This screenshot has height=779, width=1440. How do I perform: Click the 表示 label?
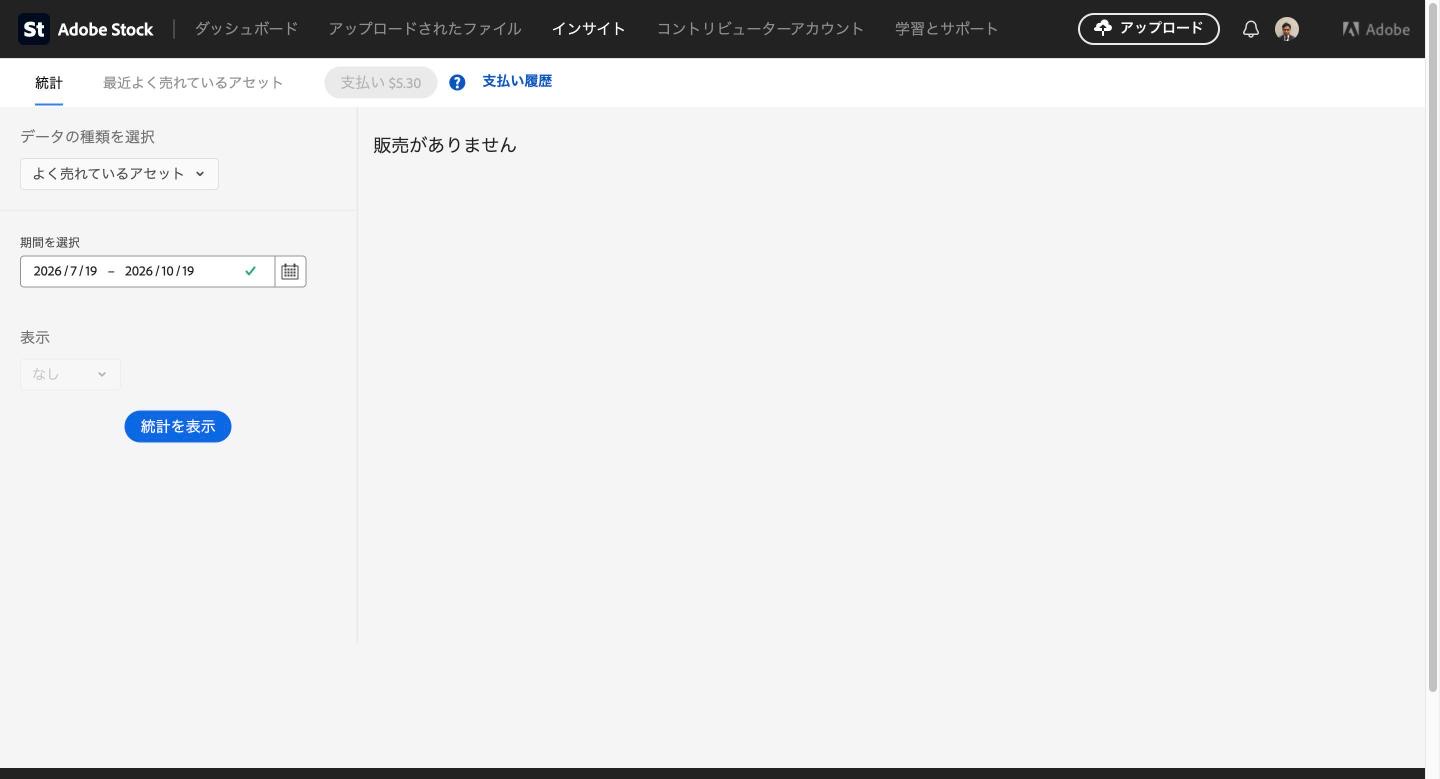(35, 338)
